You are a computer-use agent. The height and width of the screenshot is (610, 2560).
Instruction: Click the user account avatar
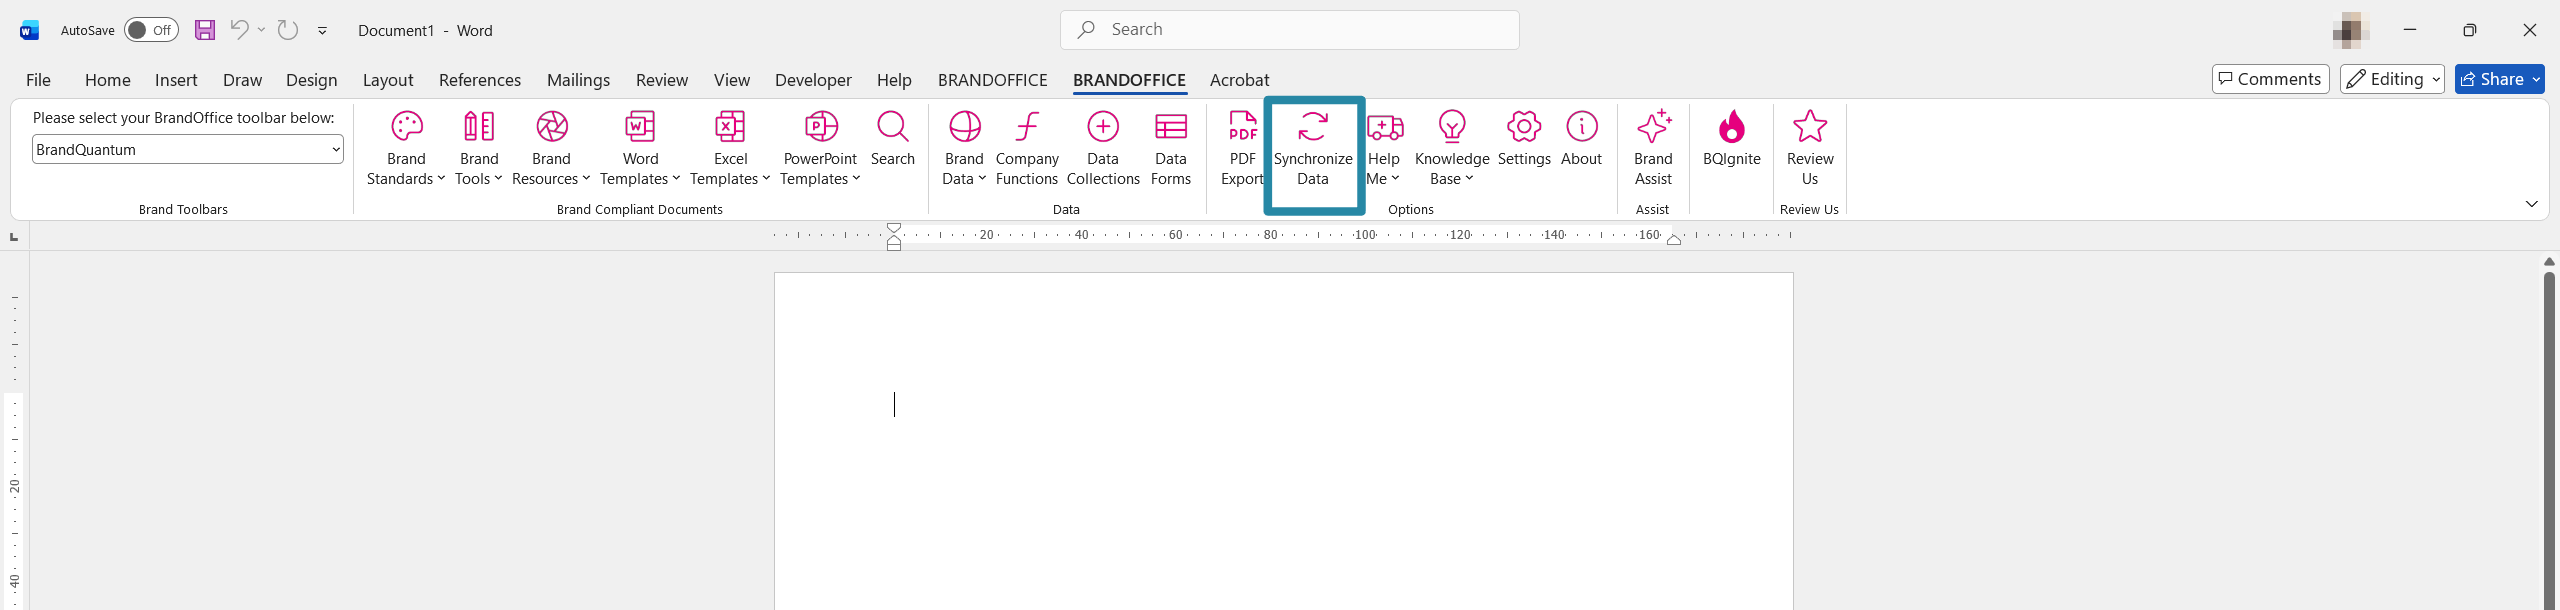(2351, 30)
